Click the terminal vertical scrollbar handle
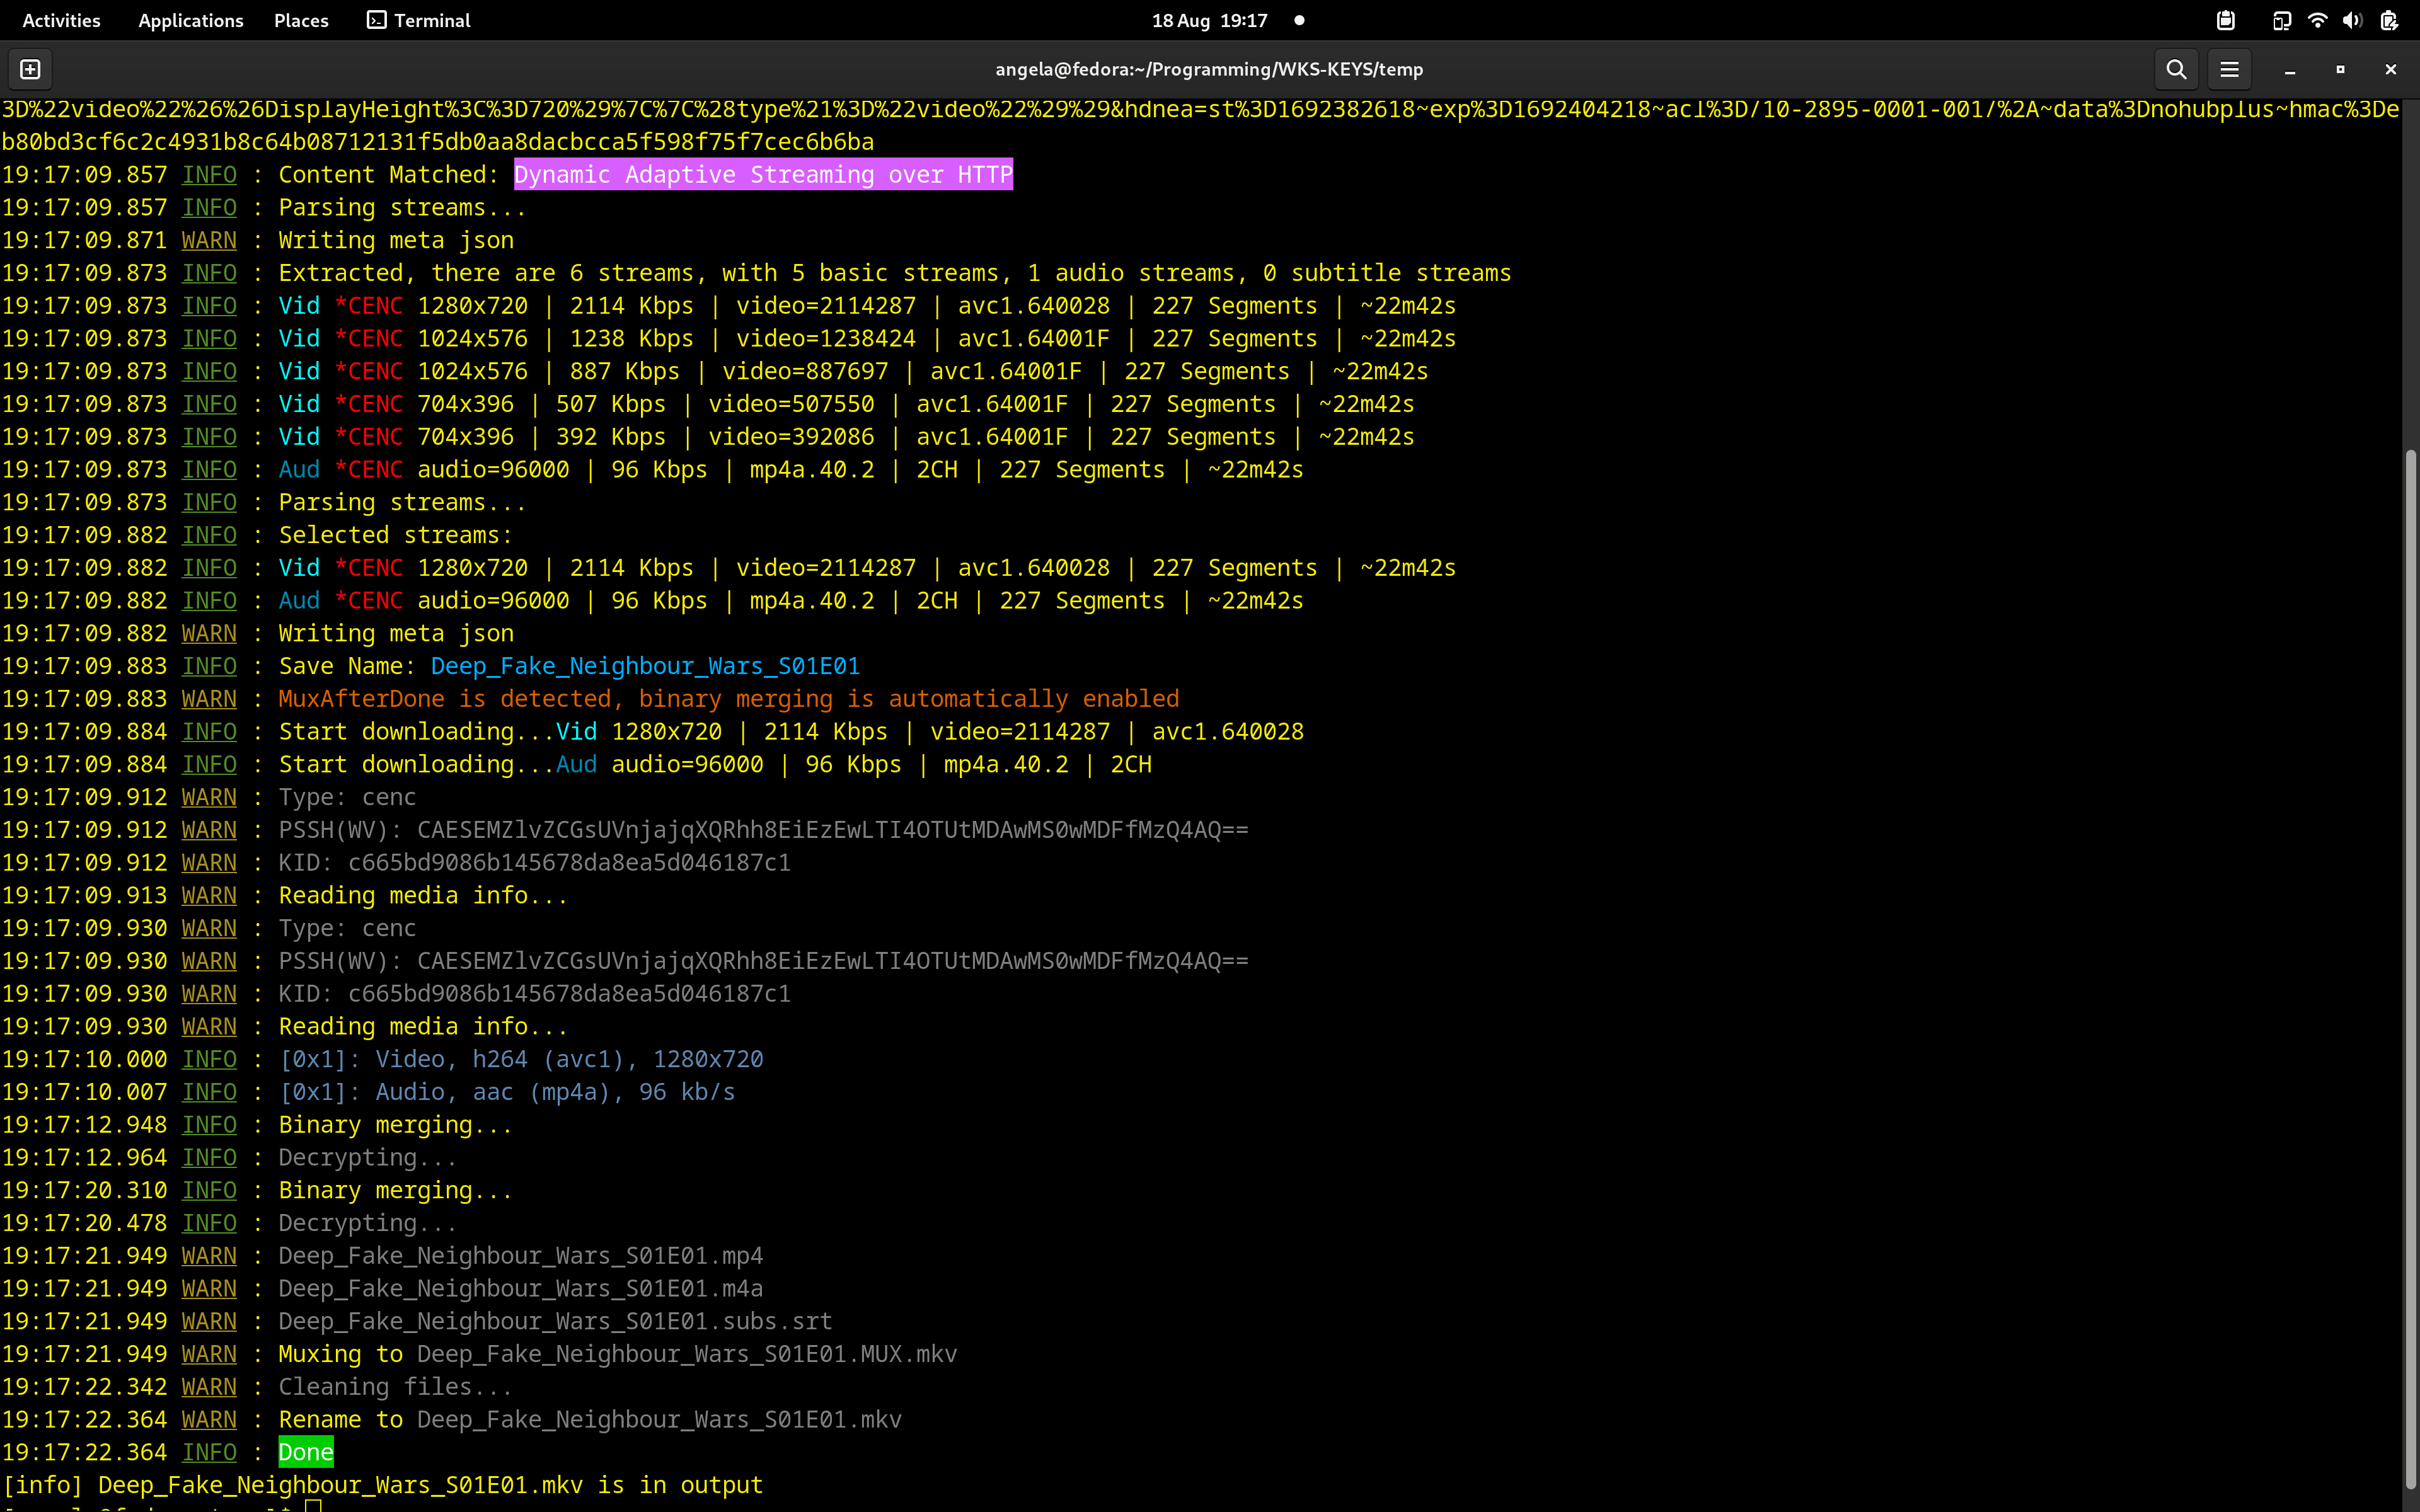The image size is (2420, 1512). tap(2410, 970)
